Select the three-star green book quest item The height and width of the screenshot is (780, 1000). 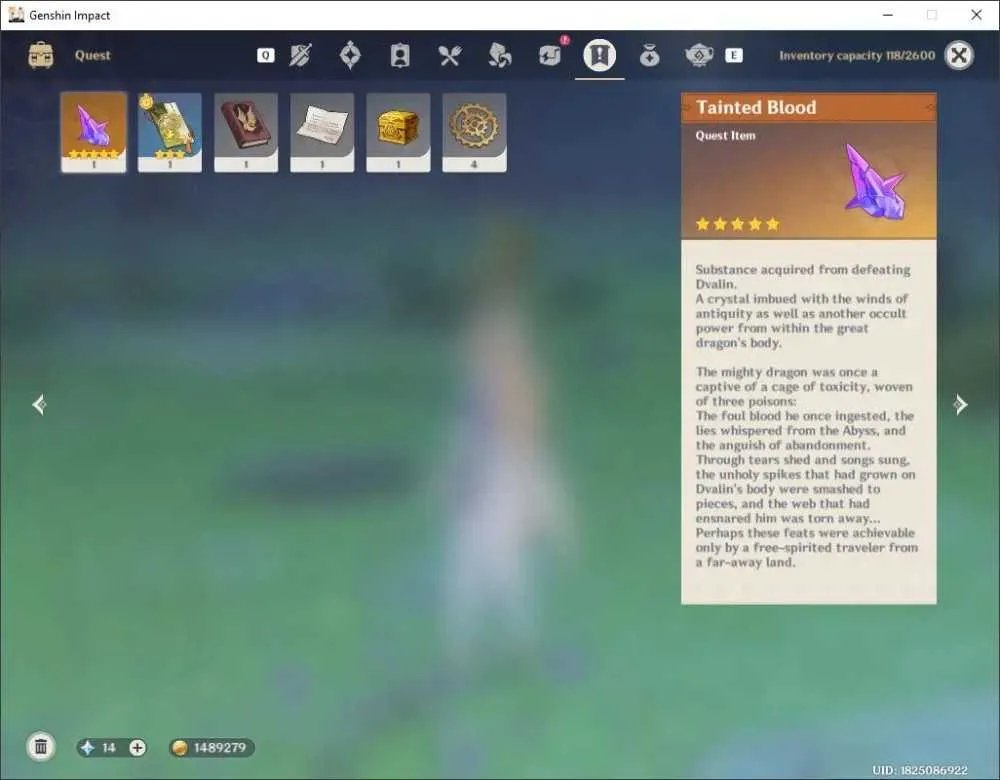click(x=170, y=133)
